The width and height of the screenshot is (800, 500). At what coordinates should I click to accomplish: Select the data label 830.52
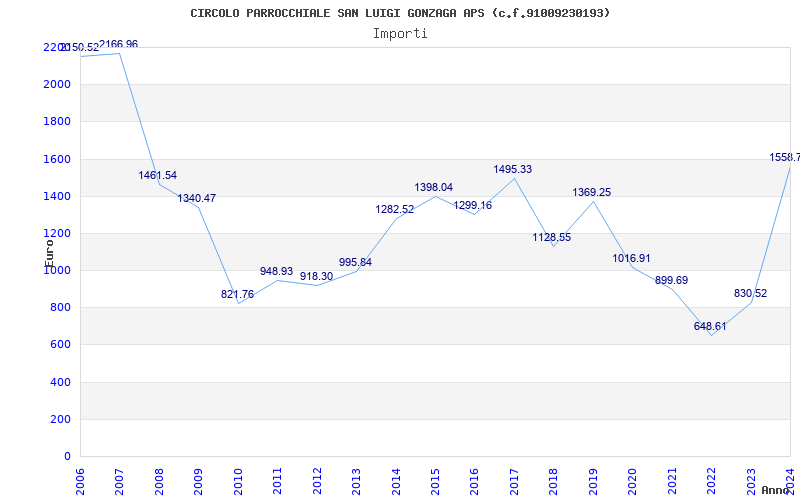(751, 294)
